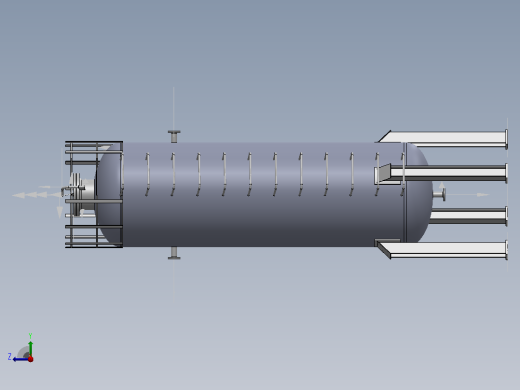Select the lowermost support leg

tap(443, 250)
